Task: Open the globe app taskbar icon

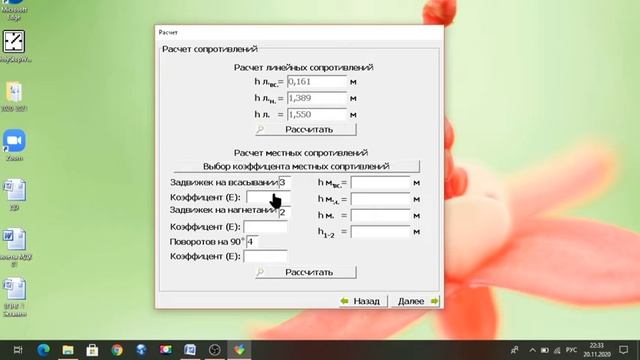Action: [141, 350]
